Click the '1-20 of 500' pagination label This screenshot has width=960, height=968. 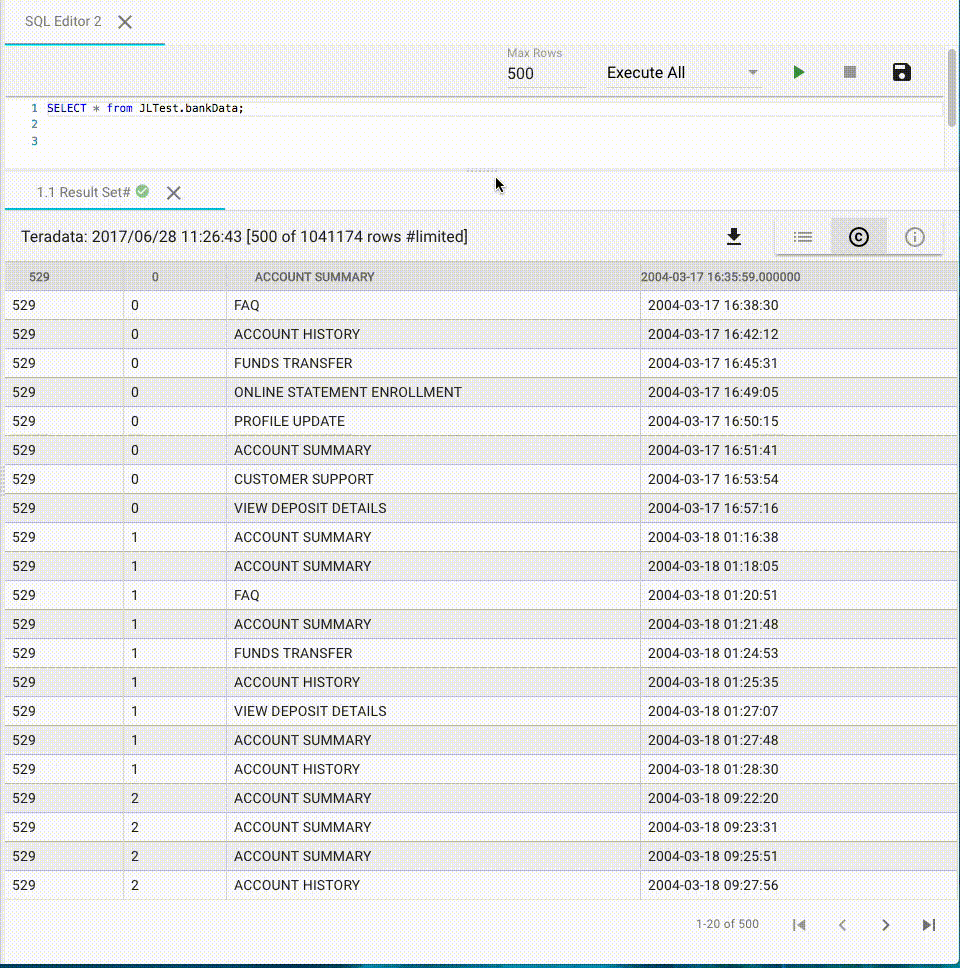(727, 924)
